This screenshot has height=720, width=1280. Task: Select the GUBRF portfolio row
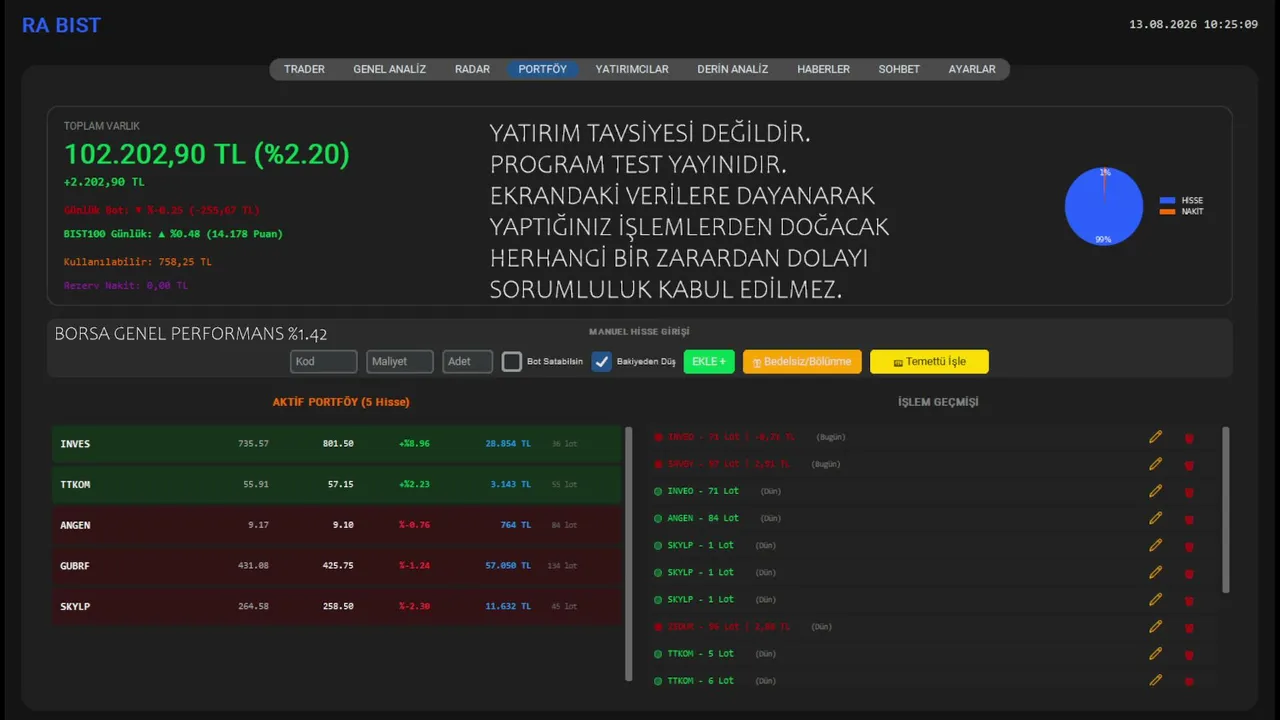(336, 565)
